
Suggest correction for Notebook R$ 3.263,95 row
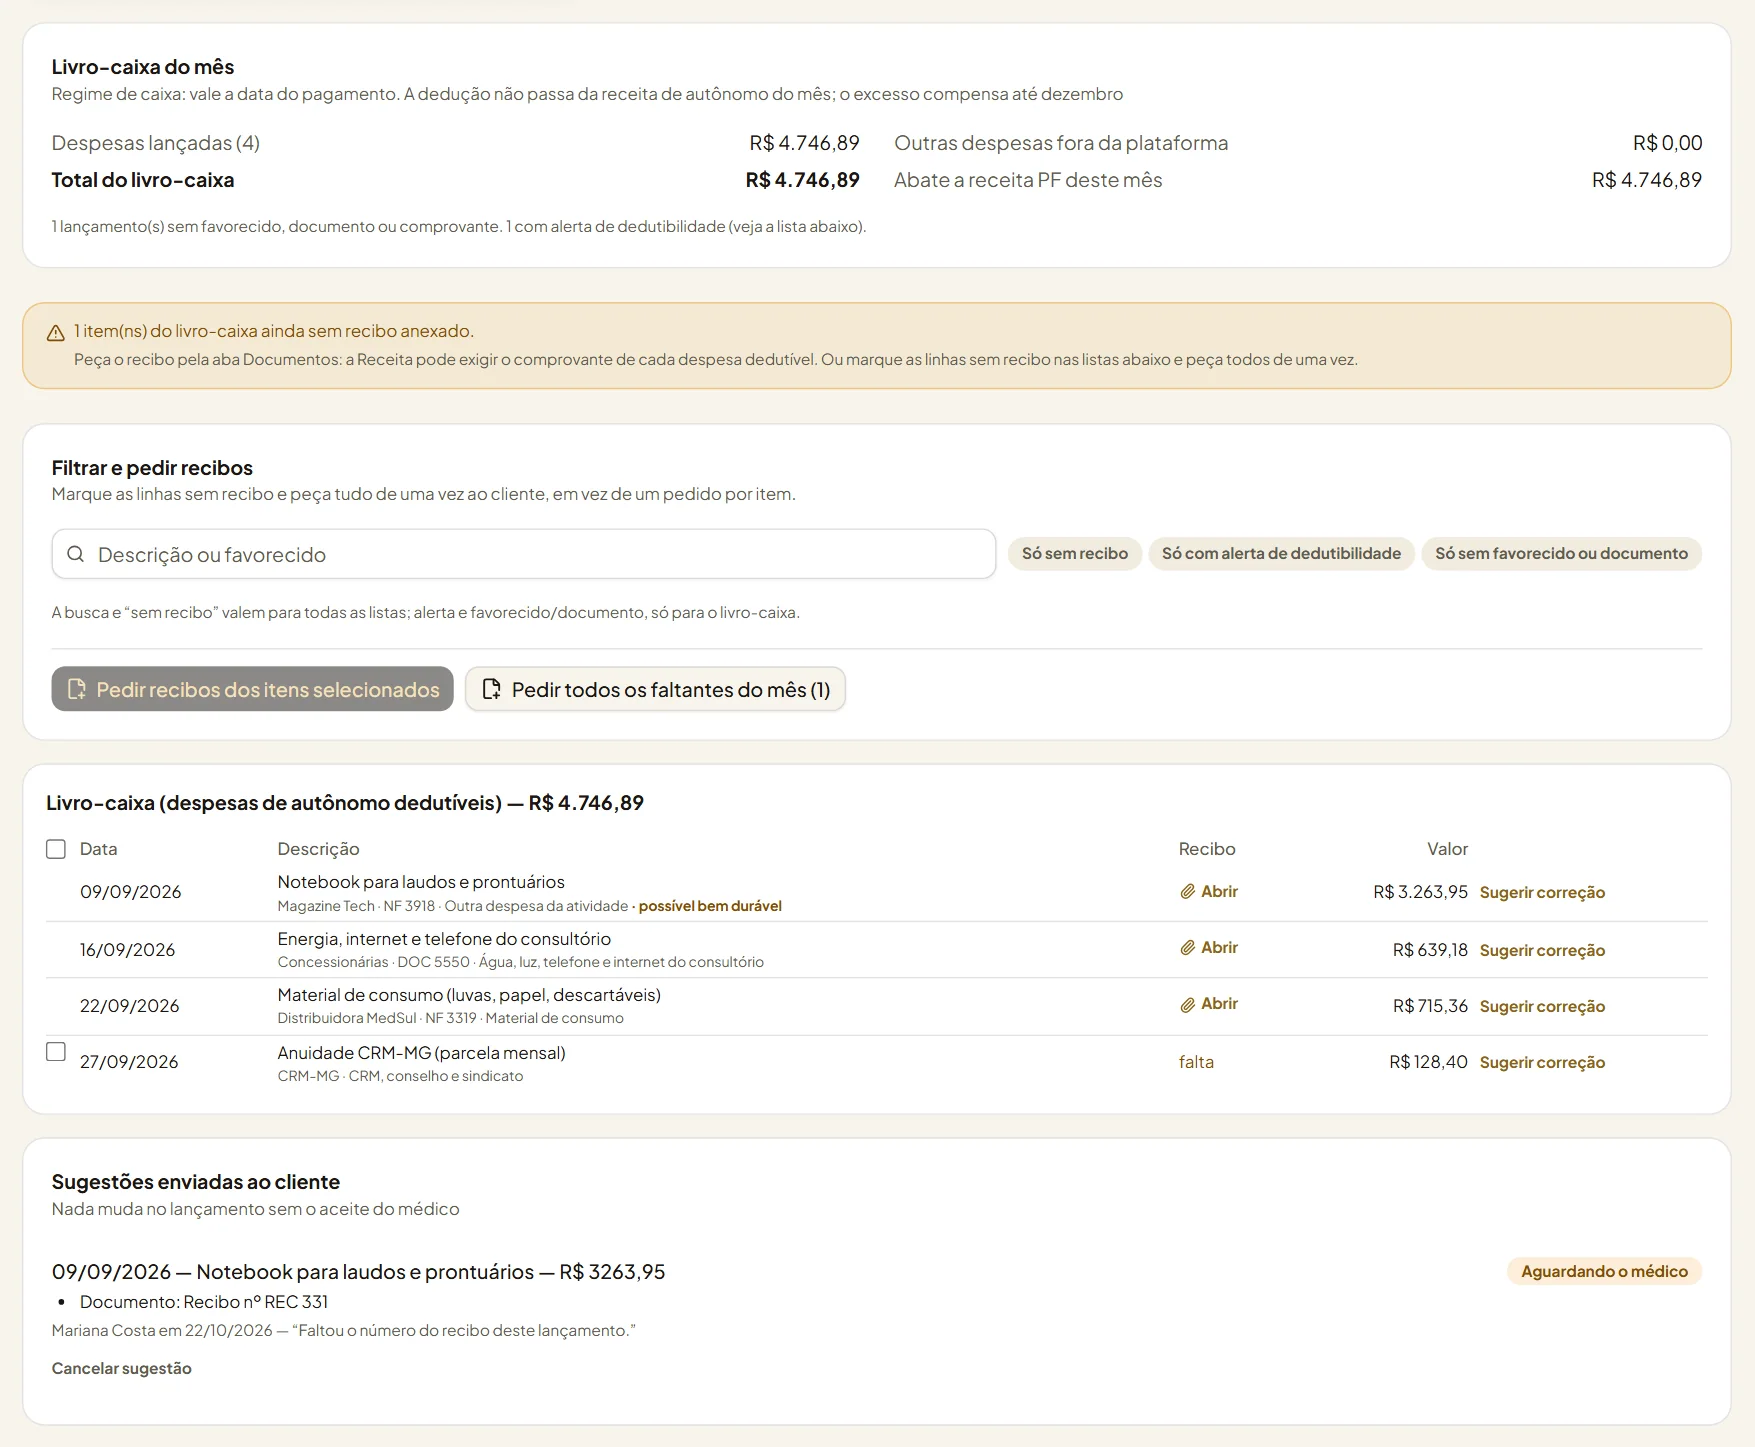[1542, 892]
